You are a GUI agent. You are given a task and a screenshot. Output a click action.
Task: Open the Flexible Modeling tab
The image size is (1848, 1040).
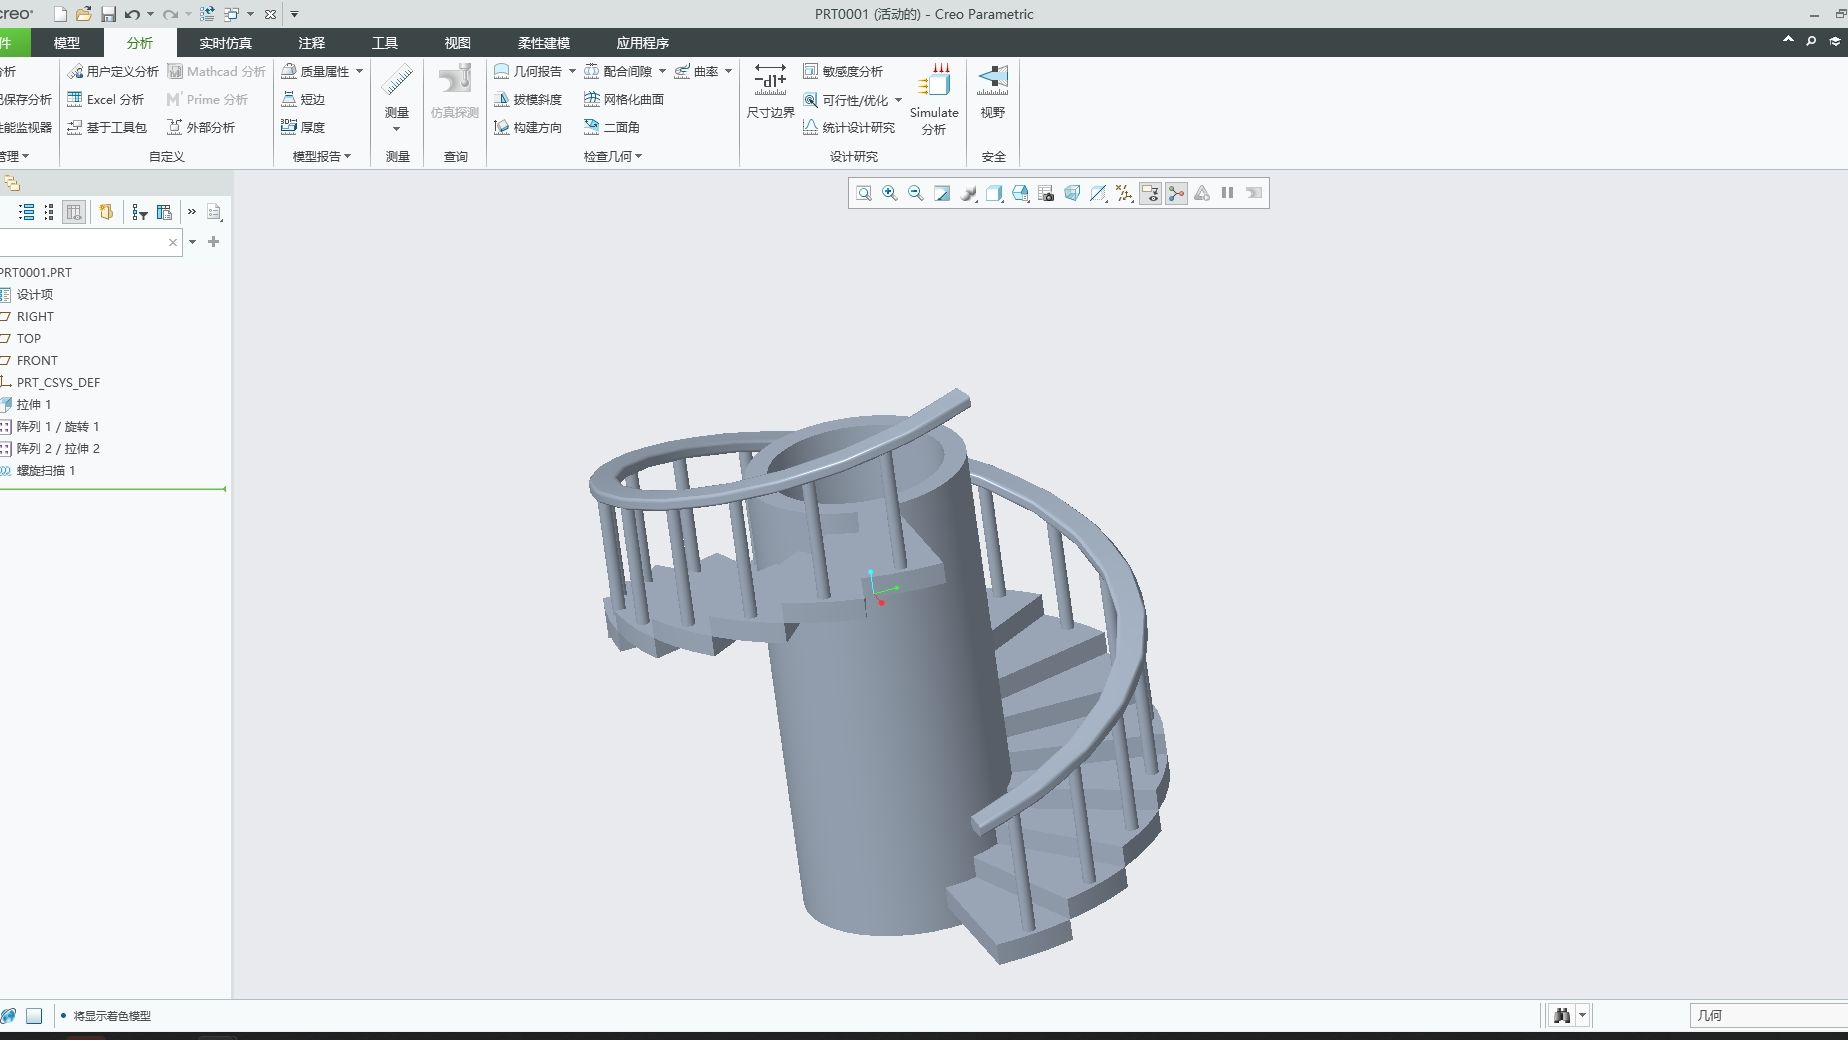[543, 43]
